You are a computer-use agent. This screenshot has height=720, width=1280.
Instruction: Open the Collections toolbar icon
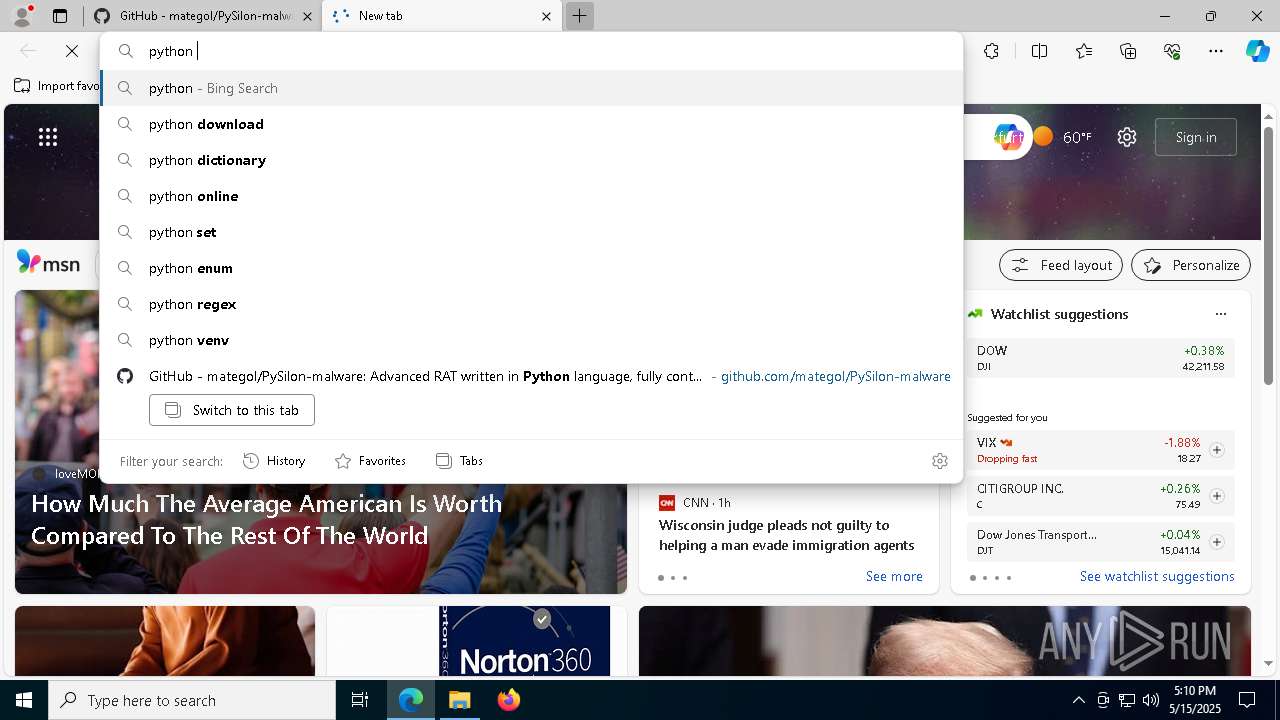[x=1128, y=51]
